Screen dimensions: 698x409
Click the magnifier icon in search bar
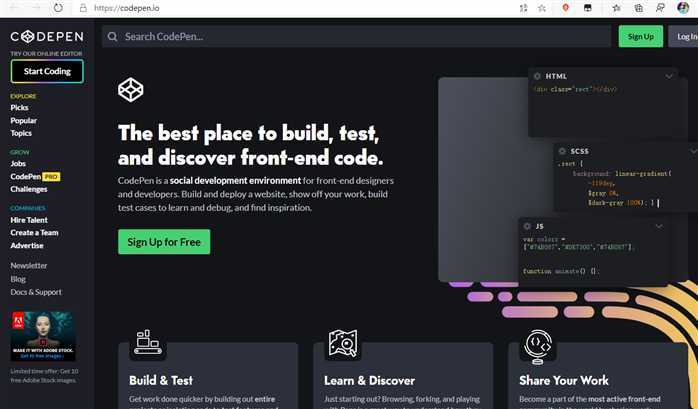[113, 36]
